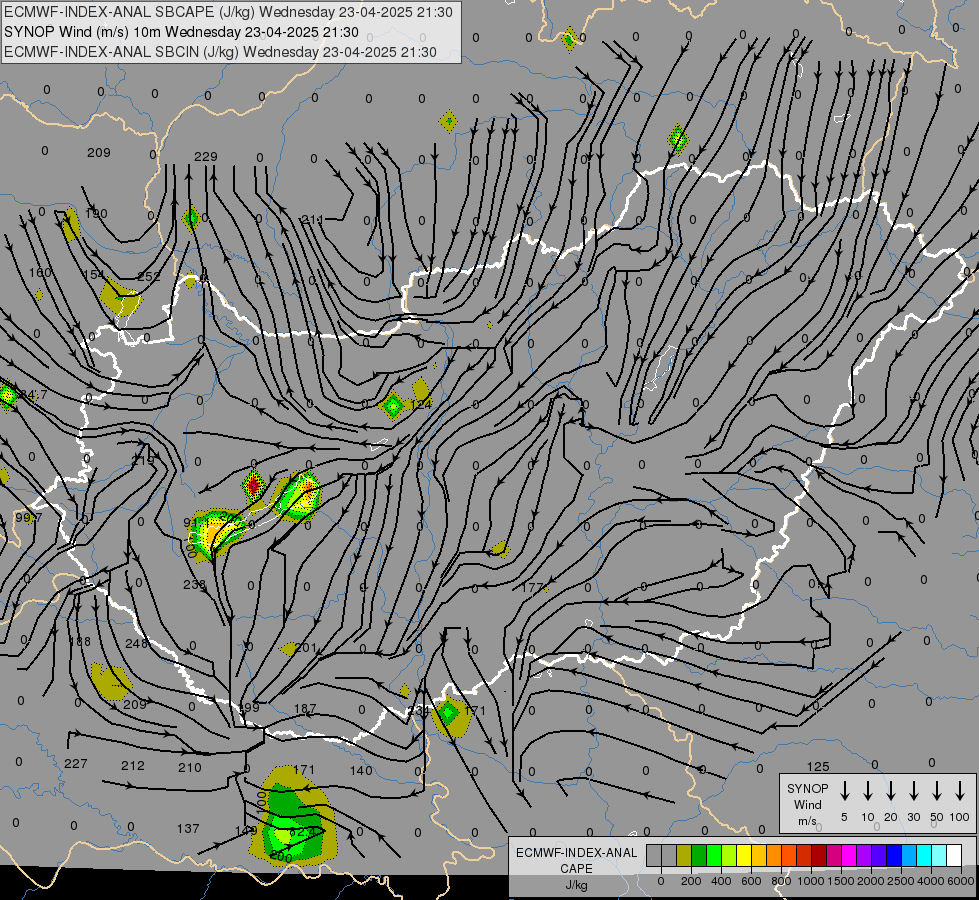Click the 1500 tick label on CAPE scale

tap(840, 881)
